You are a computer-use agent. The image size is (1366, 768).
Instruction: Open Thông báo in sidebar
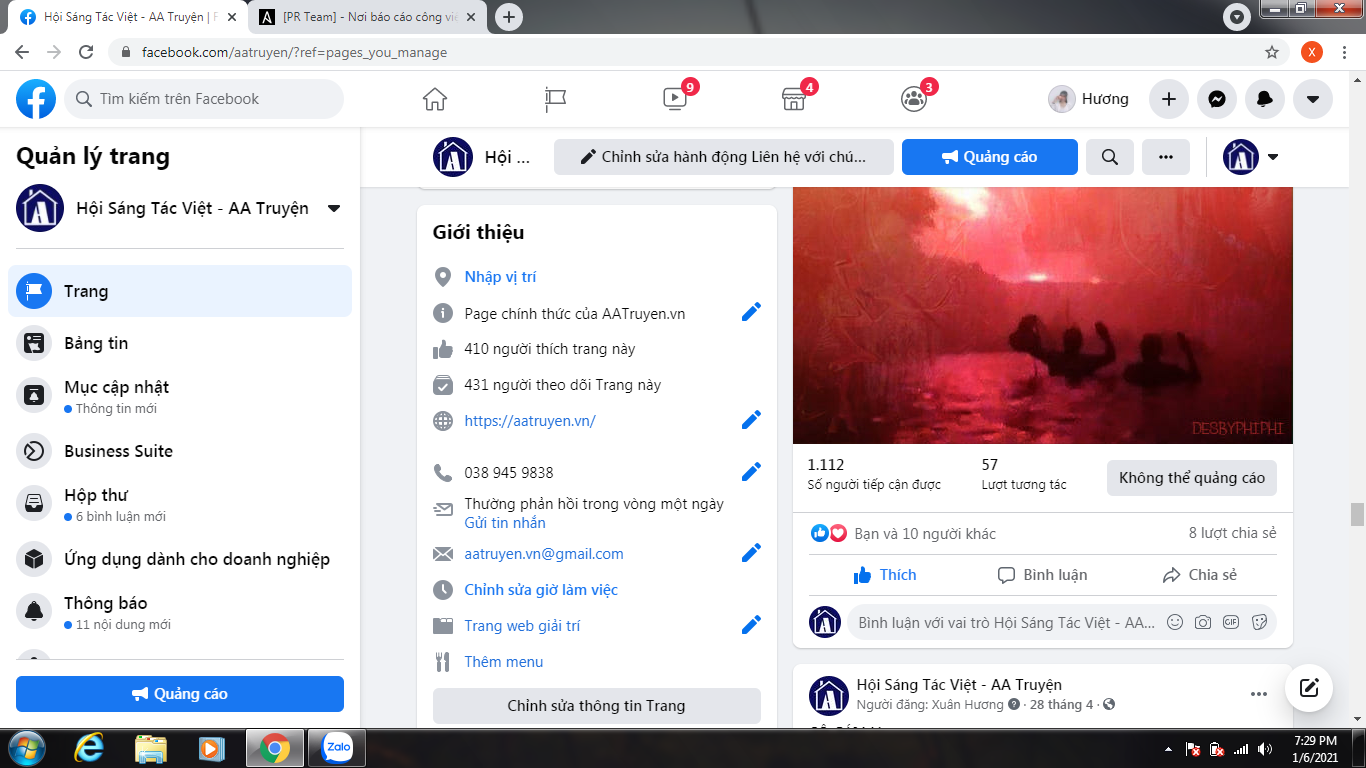coord(180,612)
